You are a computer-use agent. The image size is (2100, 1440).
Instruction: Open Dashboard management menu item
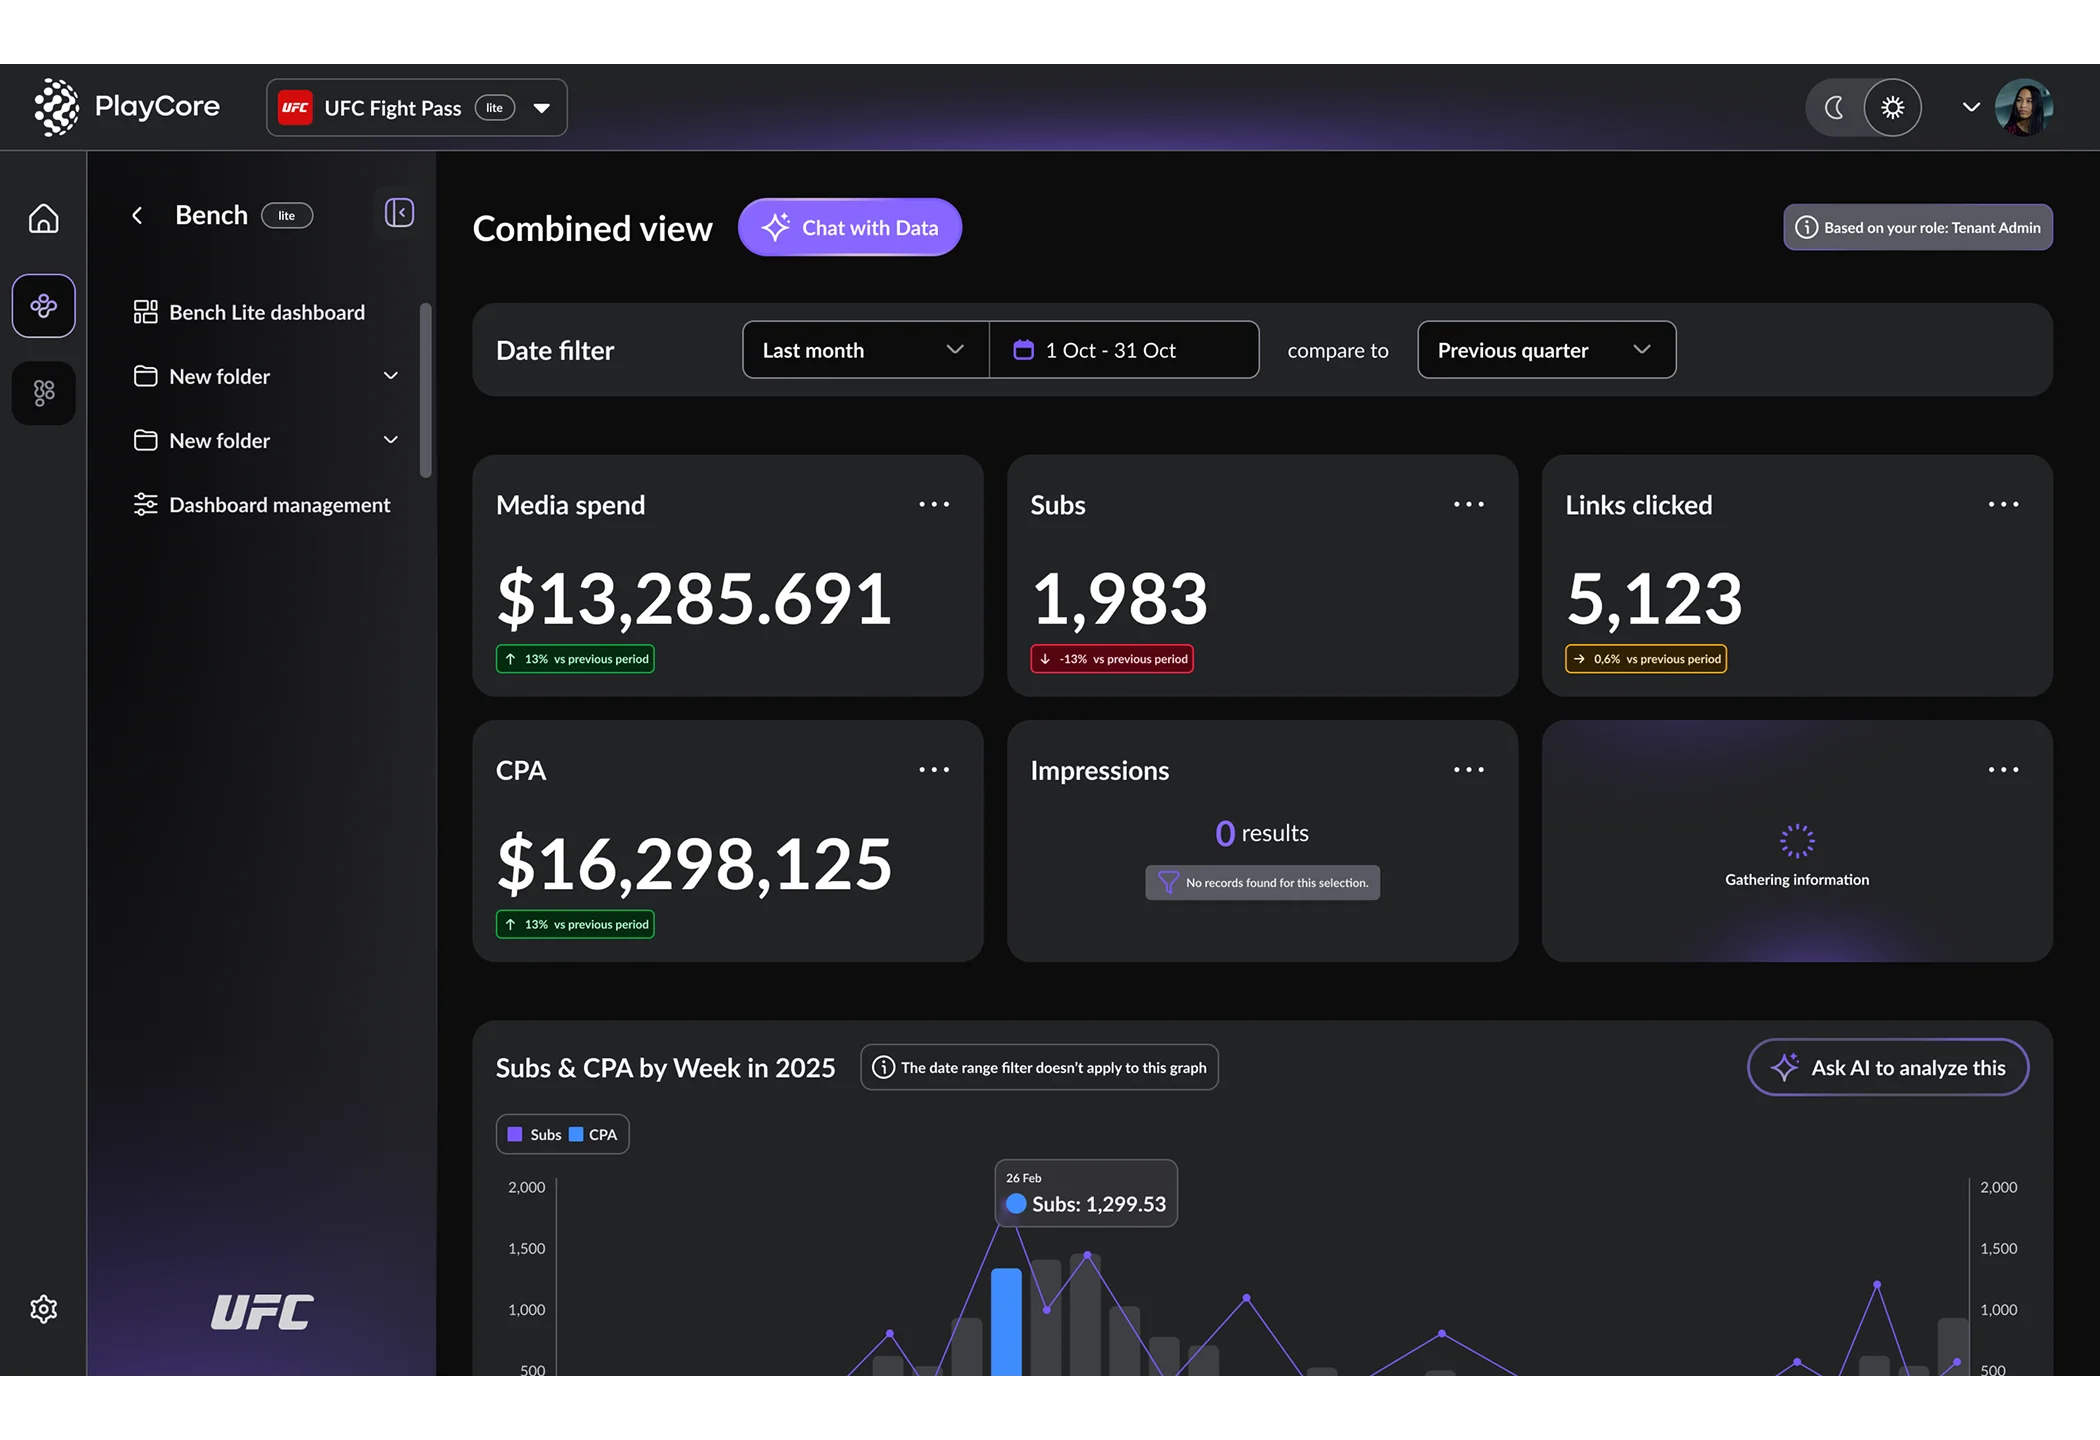click(x=278, y=505)
